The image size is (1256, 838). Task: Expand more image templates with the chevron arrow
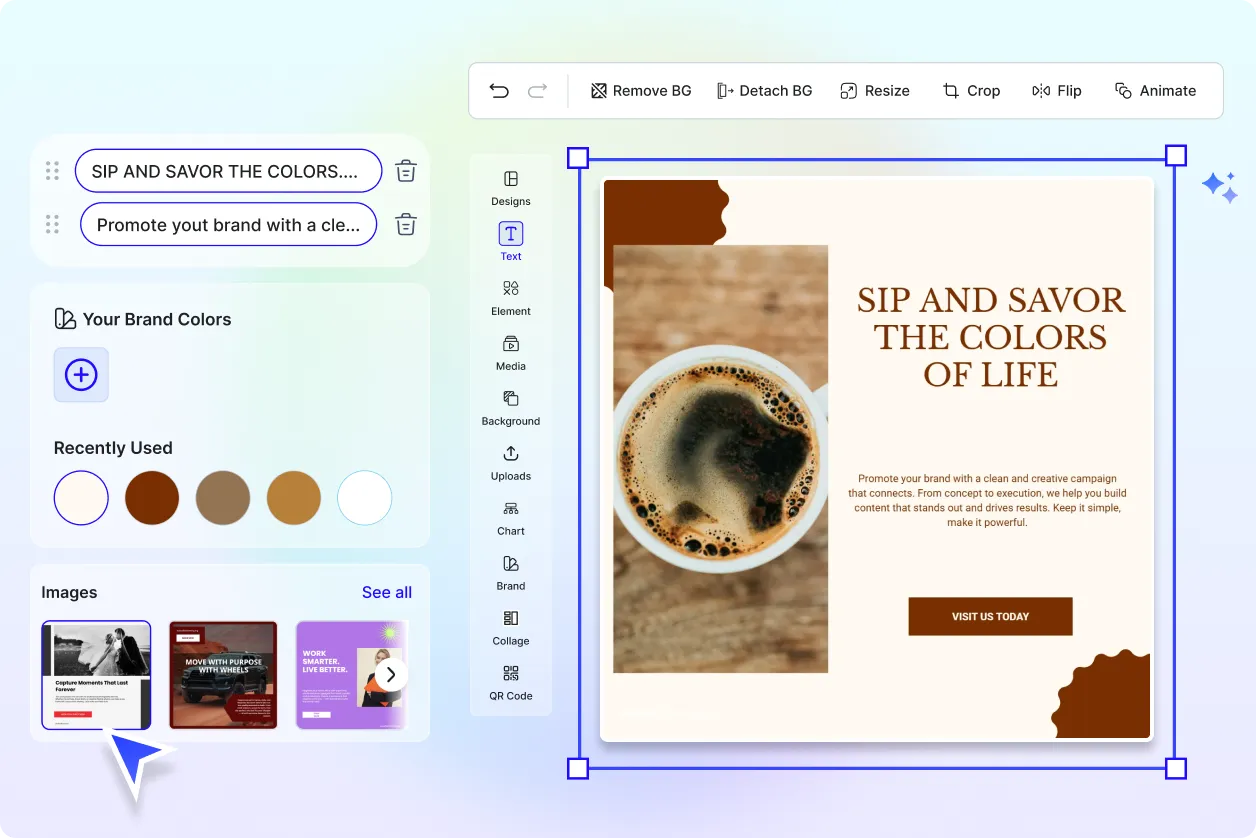pos(391,674)
